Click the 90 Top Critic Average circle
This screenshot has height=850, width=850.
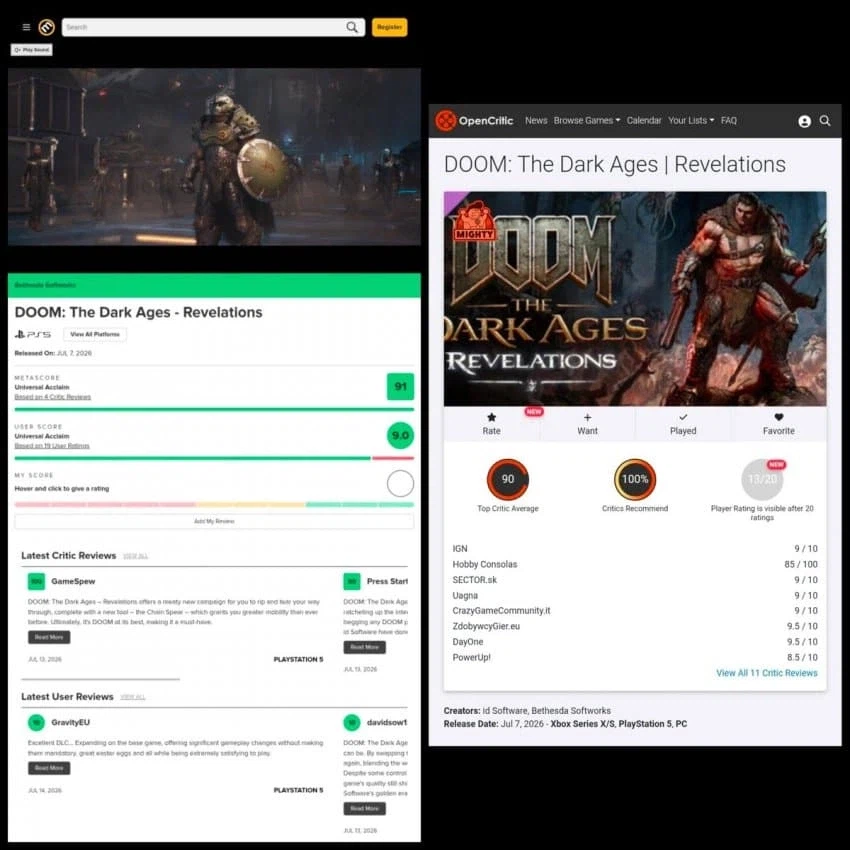(507, 479)
